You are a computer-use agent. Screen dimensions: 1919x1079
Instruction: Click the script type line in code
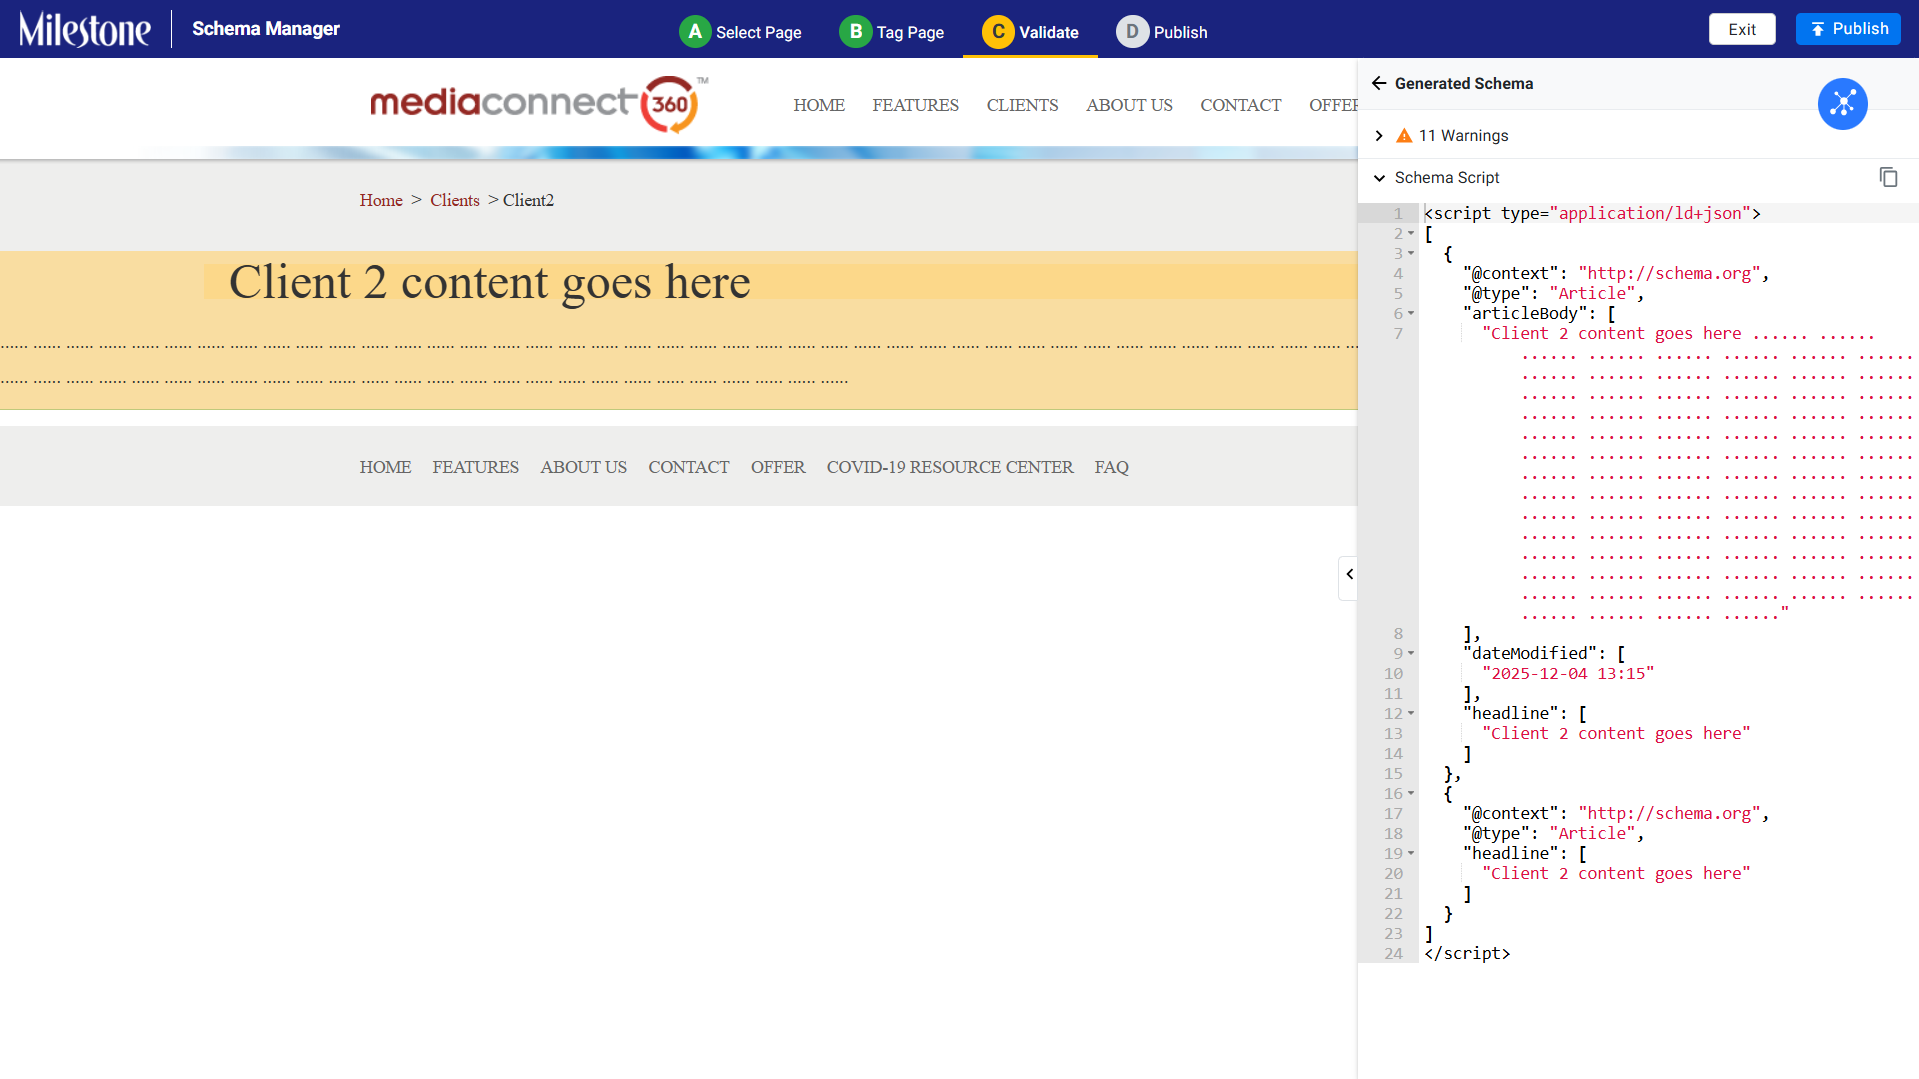tap(1592, 213)
